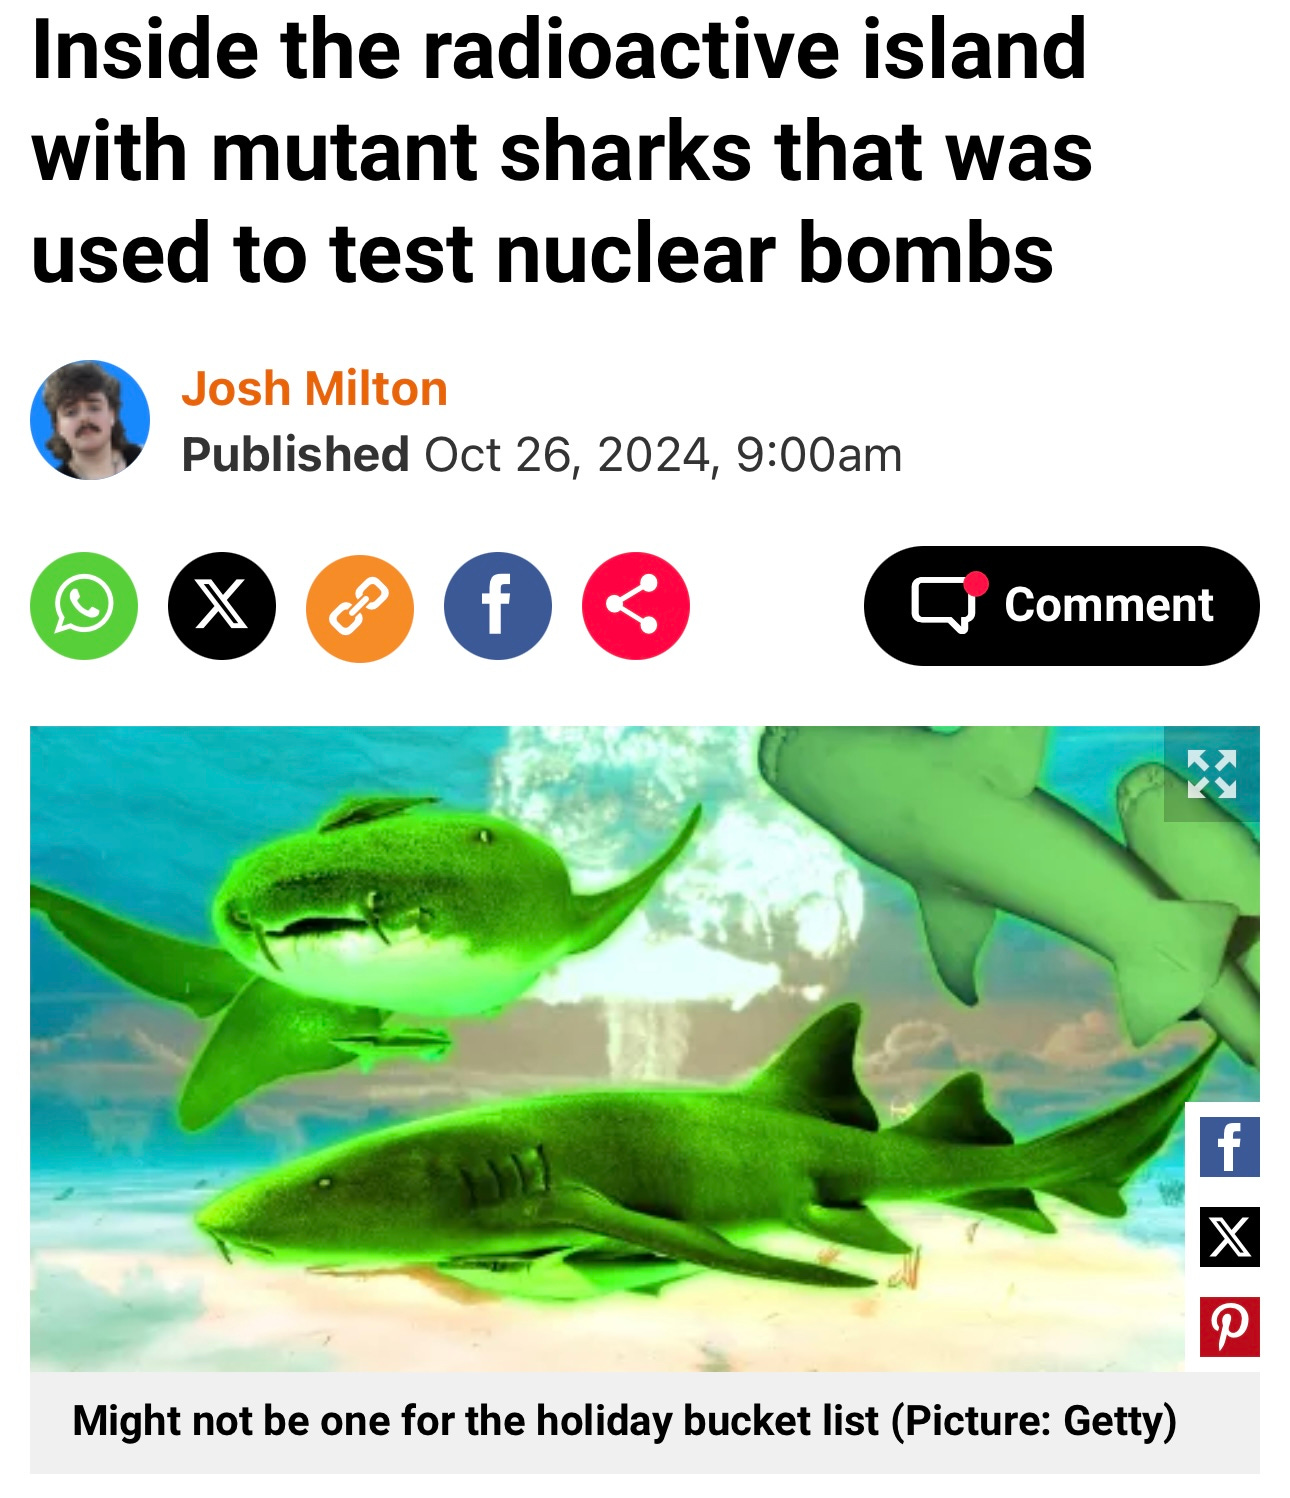Click the speech bubble icon in the Comment button

click(x=942, y=605)
